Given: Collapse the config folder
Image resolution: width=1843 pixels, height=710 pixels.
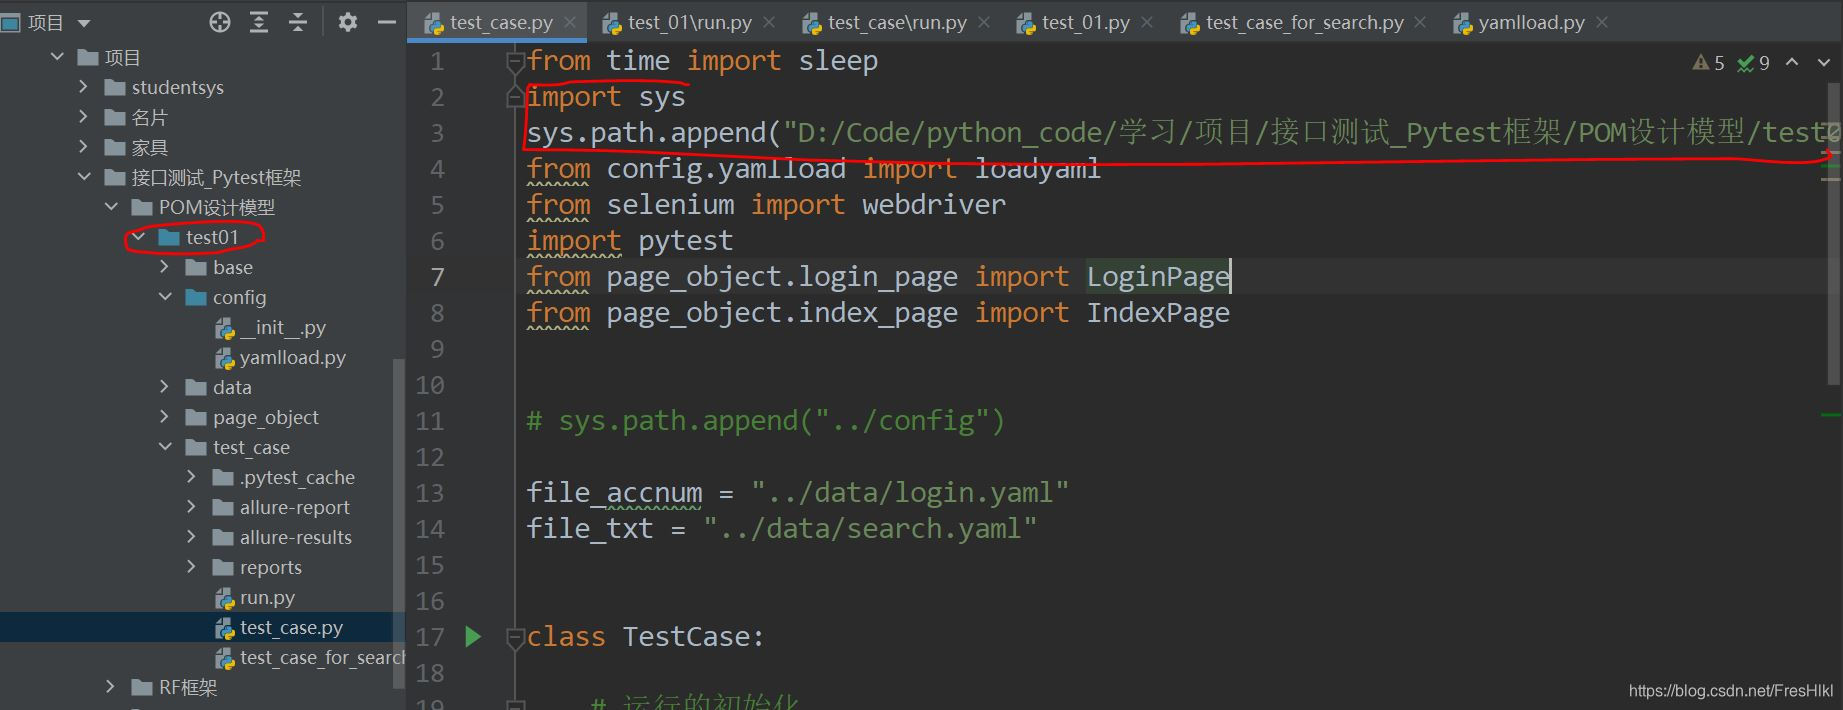Looking at the screenshot, I should click(165, 297).
